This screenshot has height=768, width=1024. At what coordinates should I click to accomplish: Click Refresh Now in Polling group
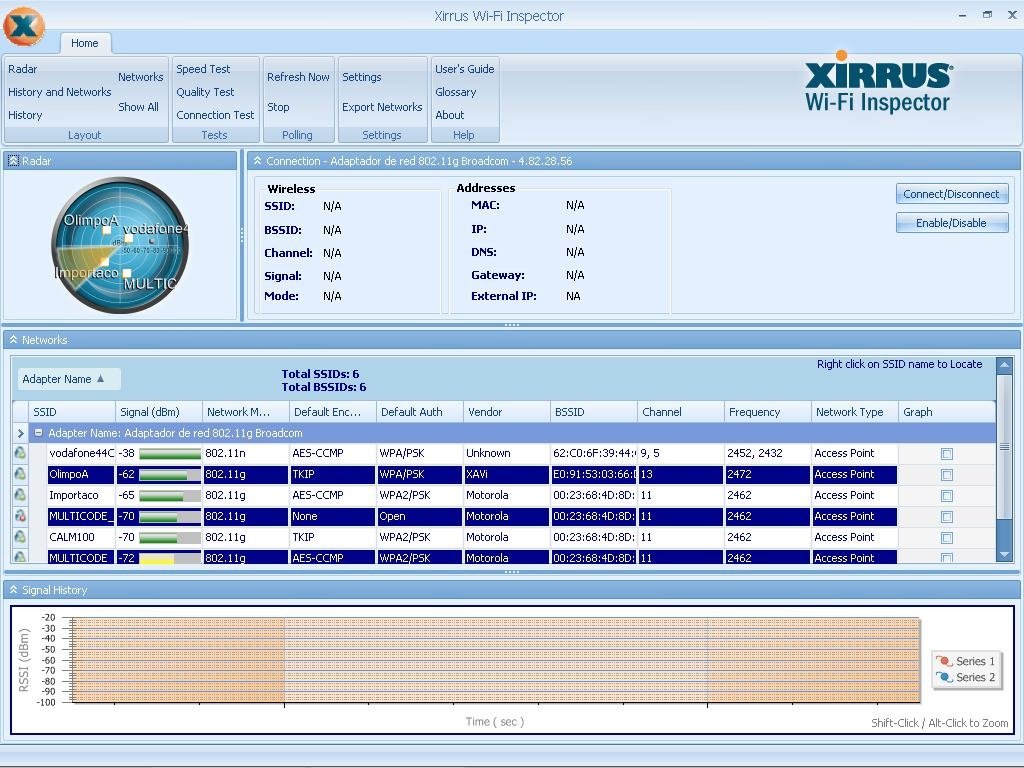pos(298,77)
